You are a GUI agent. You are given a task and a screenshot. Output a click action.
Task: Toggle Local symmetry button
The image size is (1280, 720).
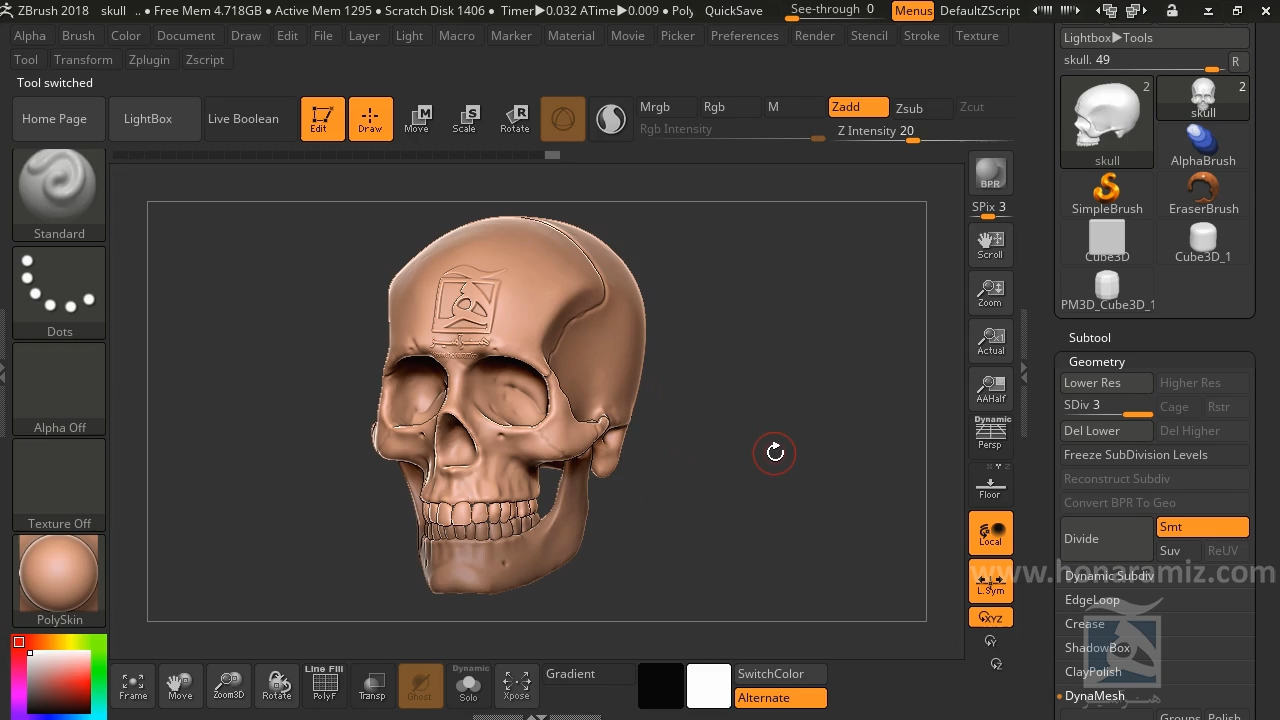[990, 533]
